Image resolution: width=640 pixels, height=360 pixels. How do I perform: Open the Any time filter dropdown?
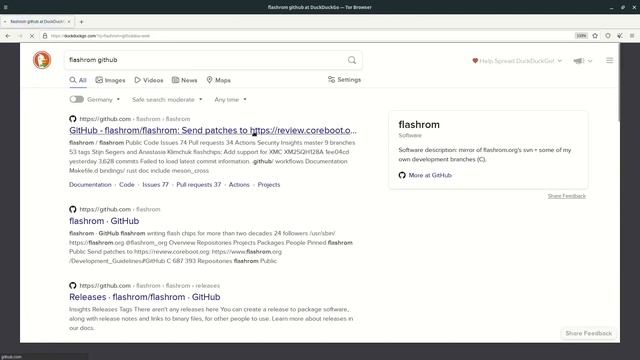coord(231,100)
